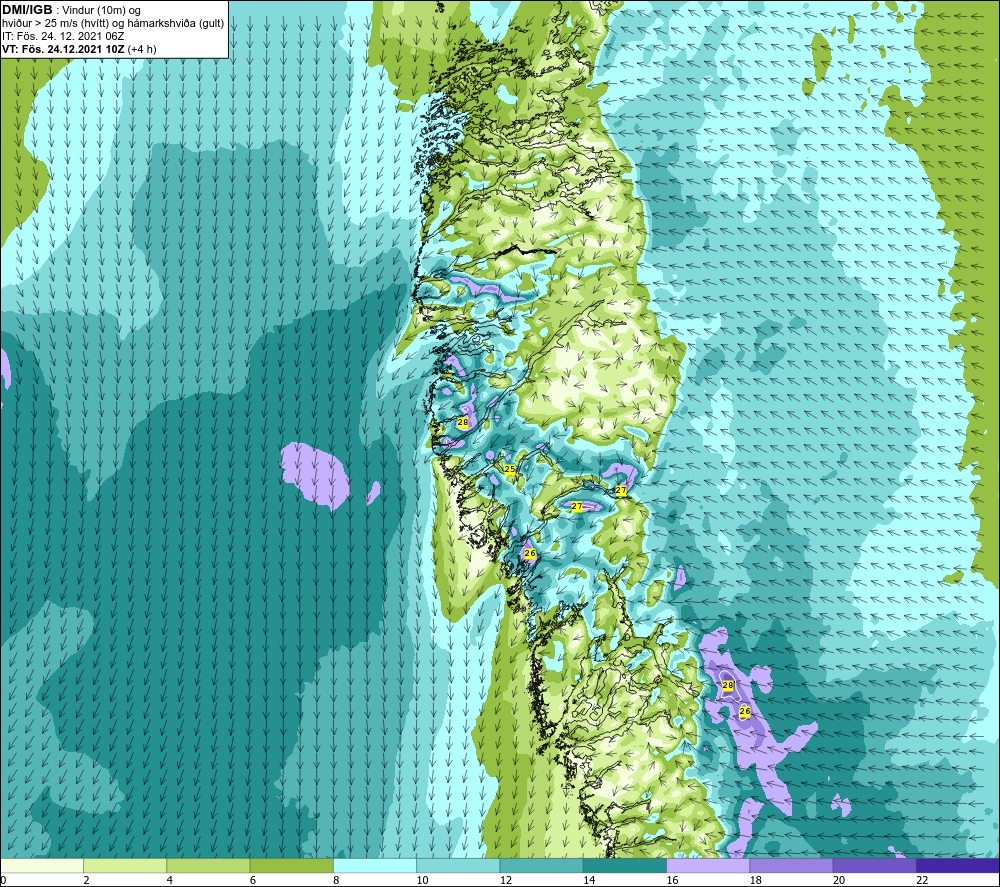Image resolution: width=1000 pixels, height=887 pixels.
Task: Click the legend scale value '2'
Action: click(x=86, y=880)
